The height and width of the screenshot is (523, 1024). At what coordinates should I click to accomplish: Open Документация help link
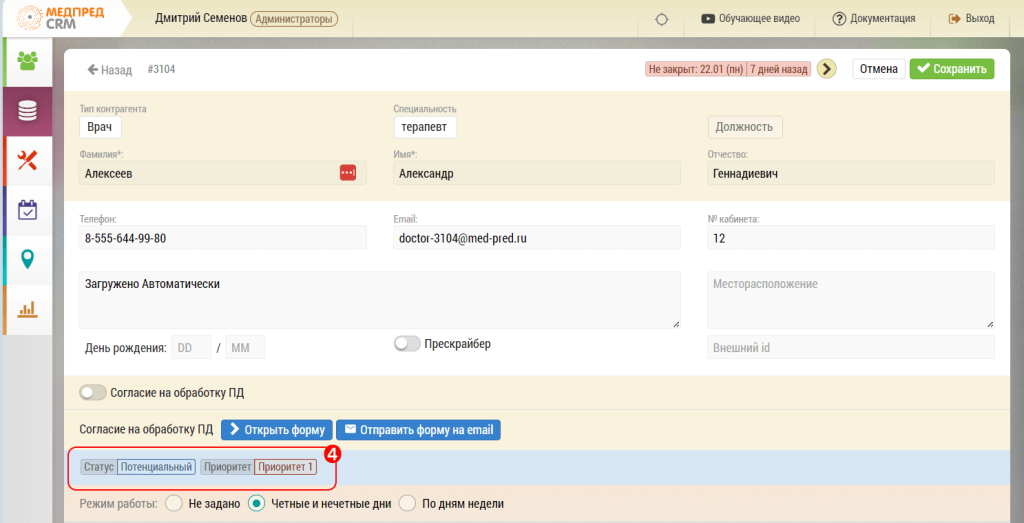click(874, 19)
